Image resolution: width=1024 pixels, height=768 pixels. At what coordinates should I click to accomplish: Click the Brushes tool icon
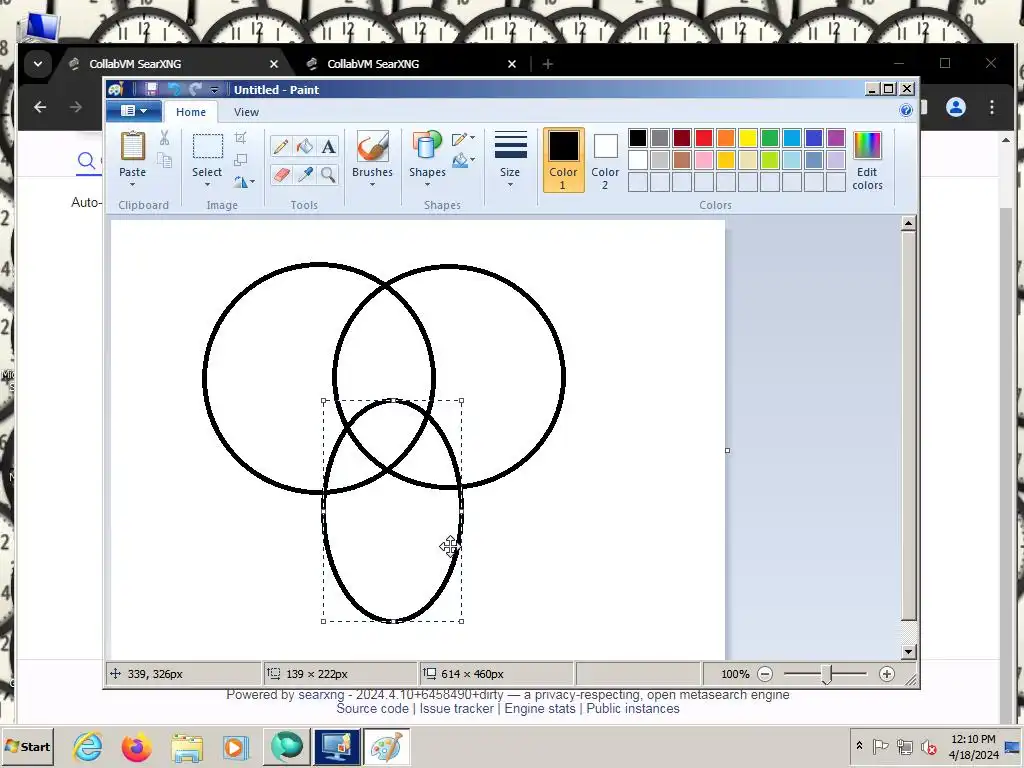pyautogui.click(x=372, y=146)
